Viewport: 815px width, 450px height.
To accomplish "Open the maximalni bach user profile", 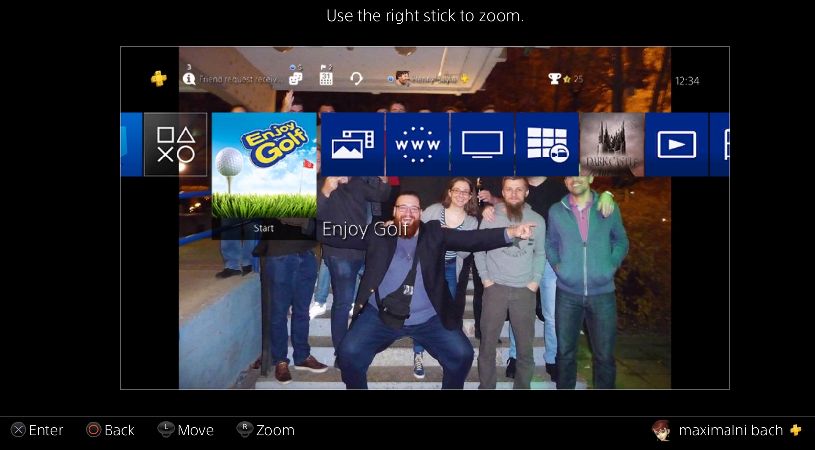I will click(728, 430).
